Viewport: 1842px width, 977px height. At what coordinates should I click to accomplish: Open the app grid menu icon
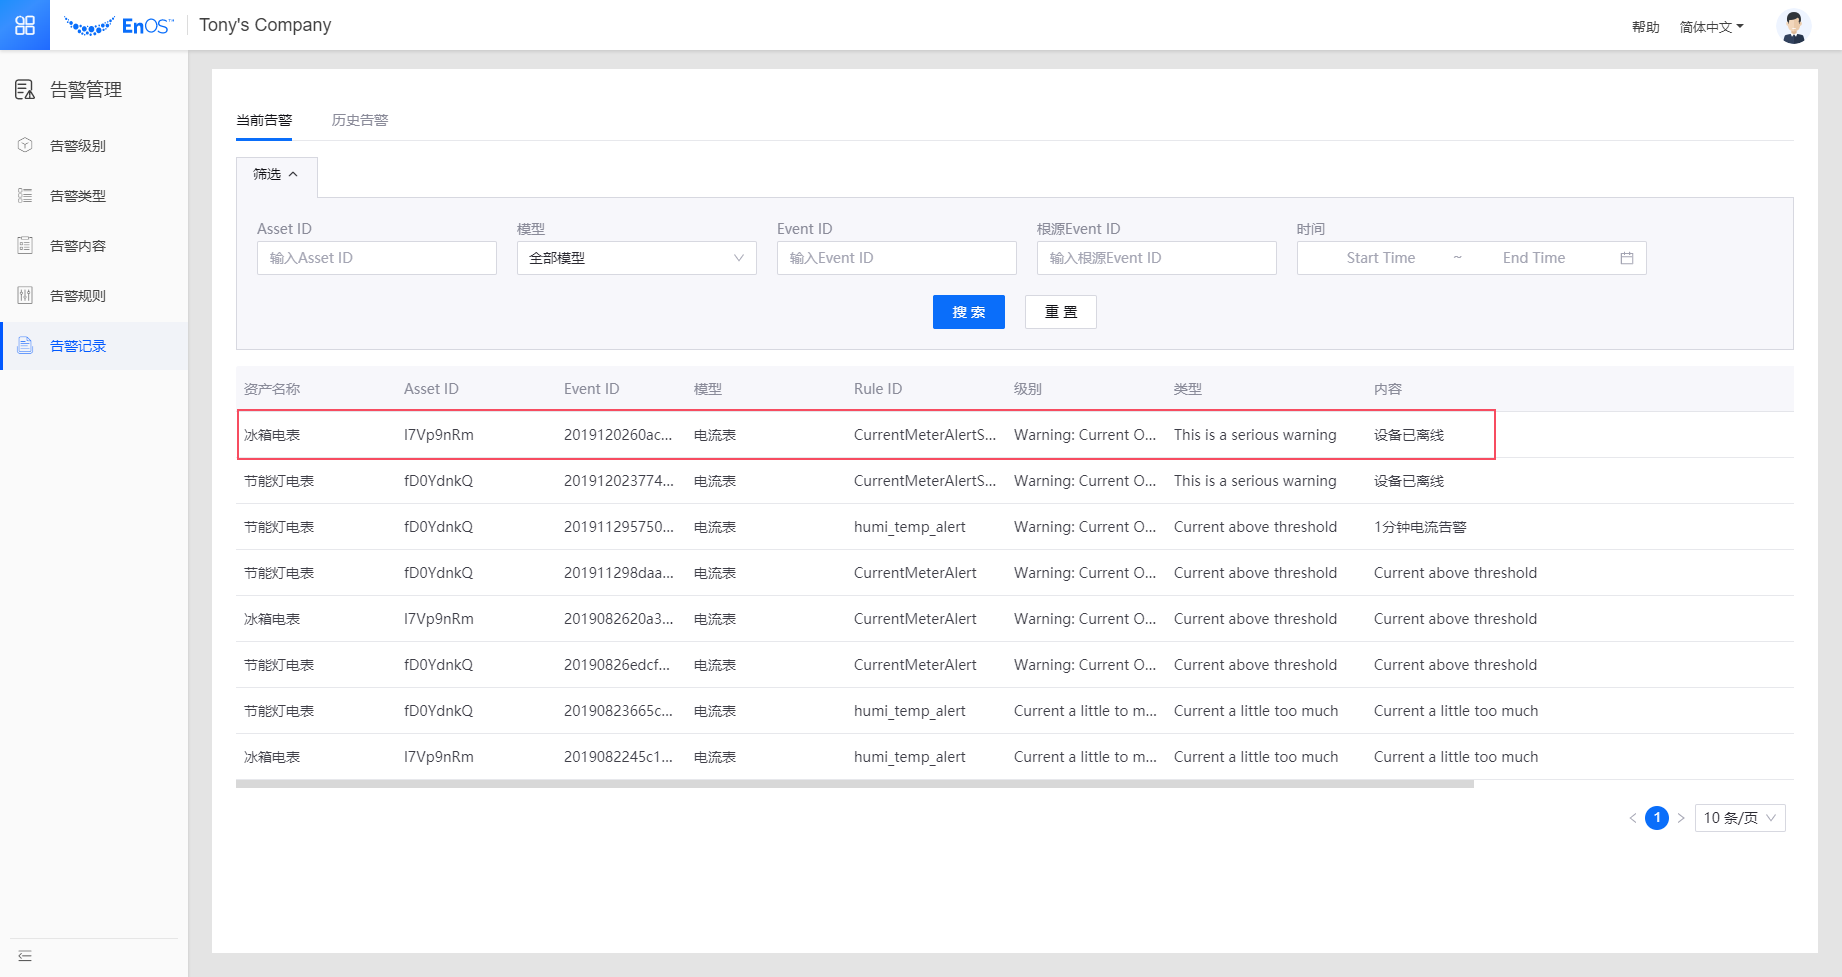pos(25,25)
